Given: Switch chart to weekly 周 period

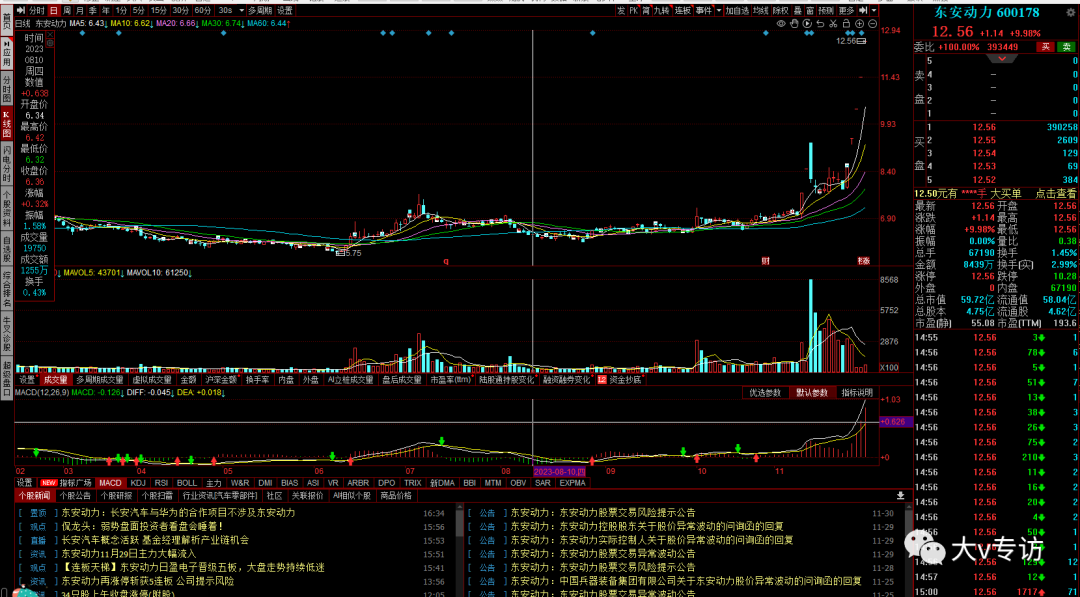Looking at the screenshot, I should [x=67, y=10].
